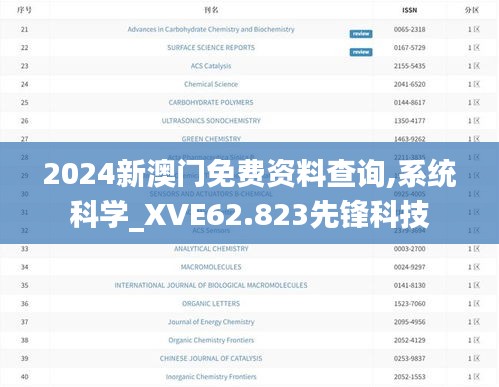Select ISSN value 1523-7060
The image size is (499, 387).
(x=409, y=304)
